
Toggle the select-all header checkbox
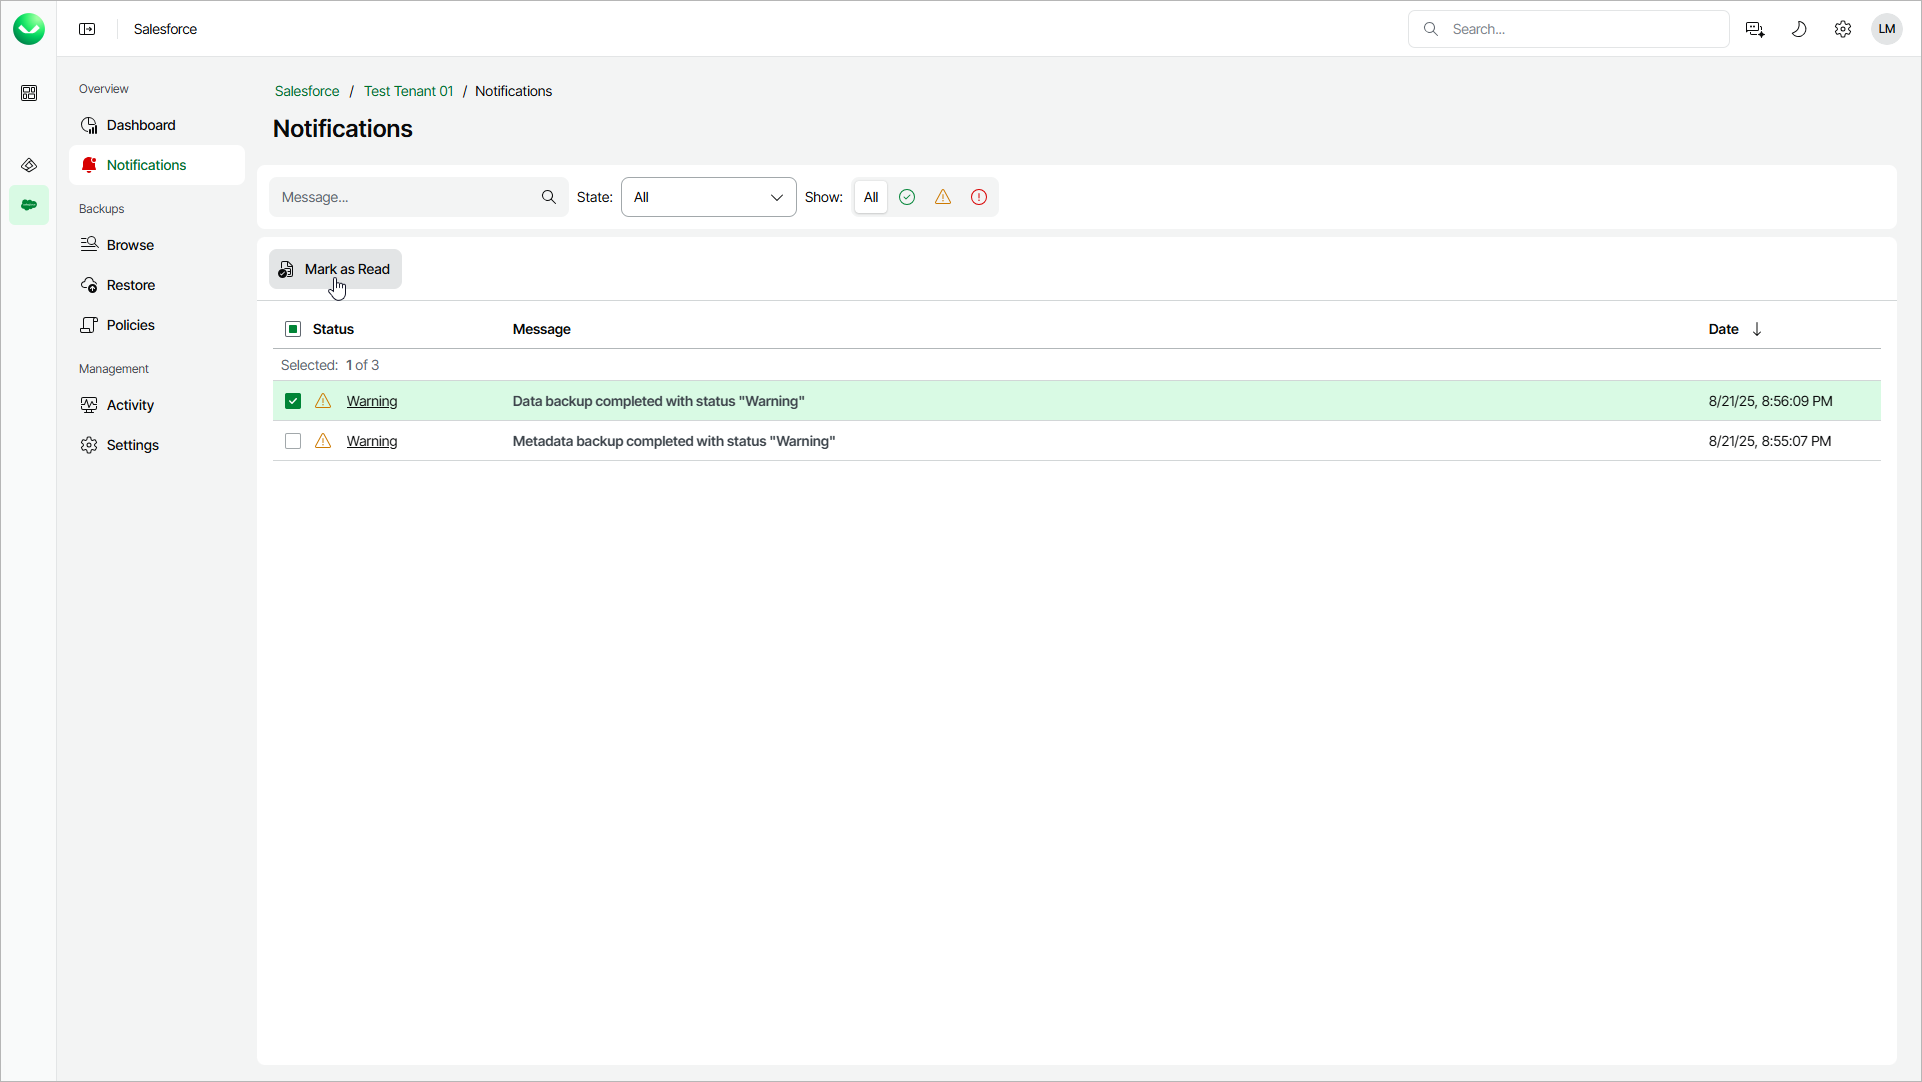293,329
